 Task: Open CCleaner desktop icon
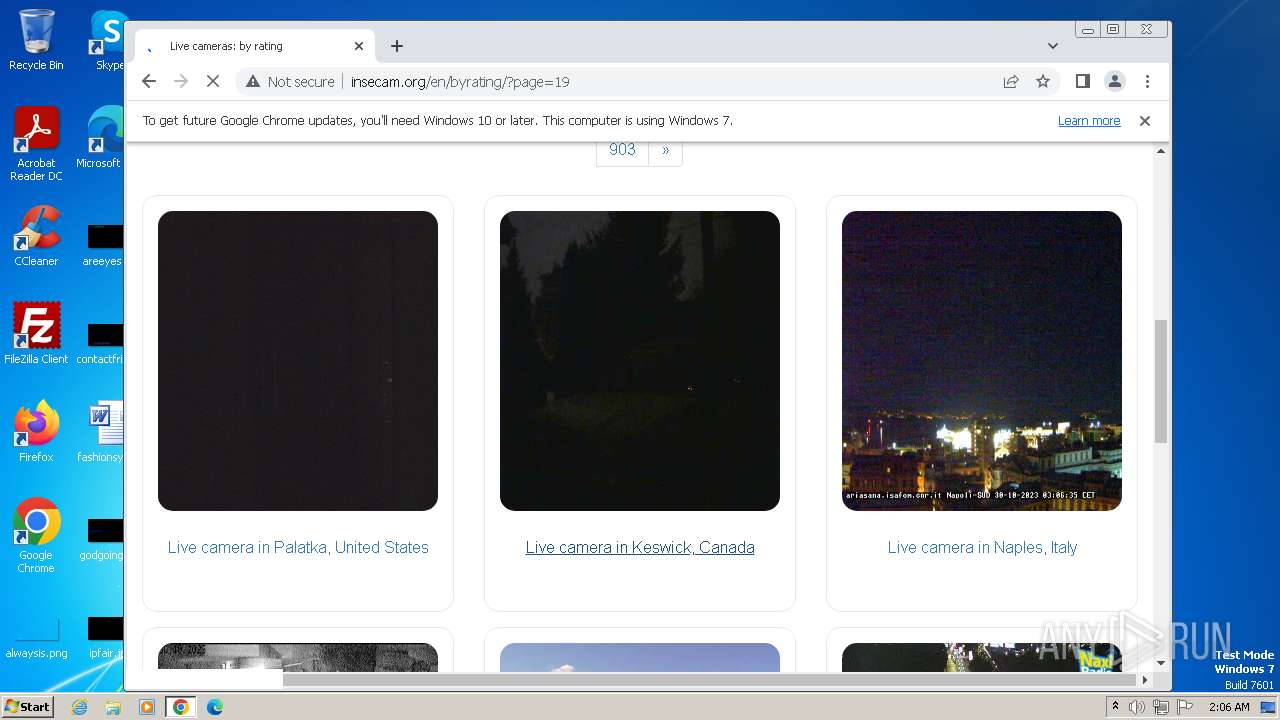pyautogui.click(x=36, y=236)
